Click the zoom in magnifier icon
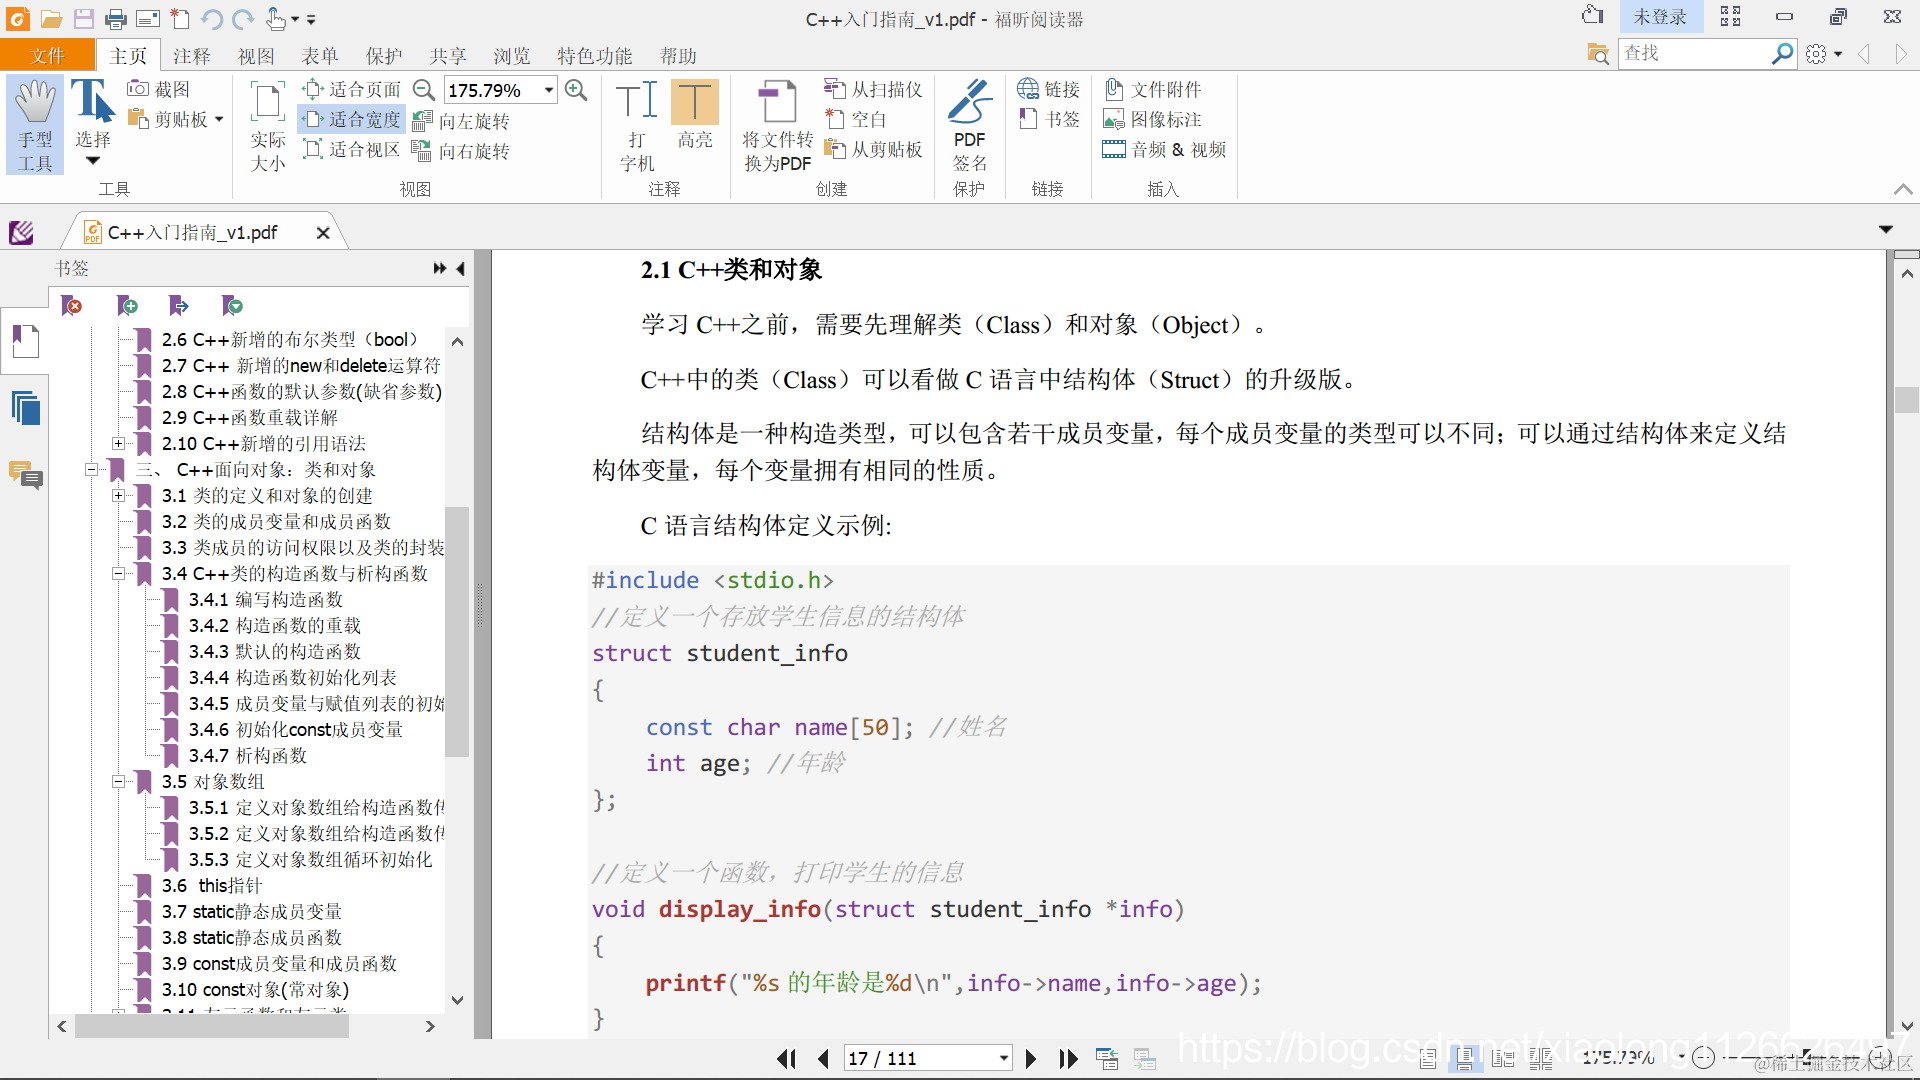 [576, 90]
